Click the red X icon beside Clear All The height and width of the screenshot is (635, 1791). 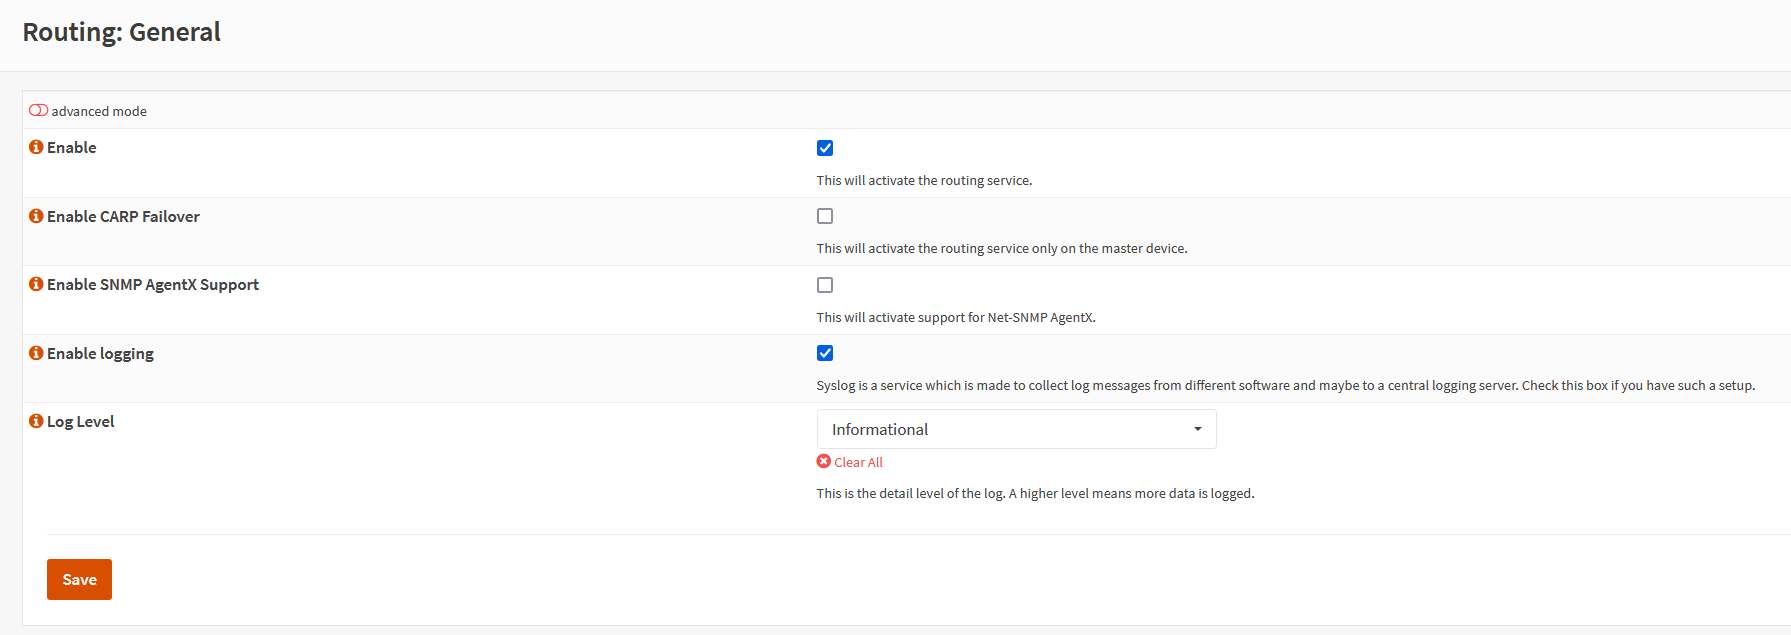pos(824,461)
